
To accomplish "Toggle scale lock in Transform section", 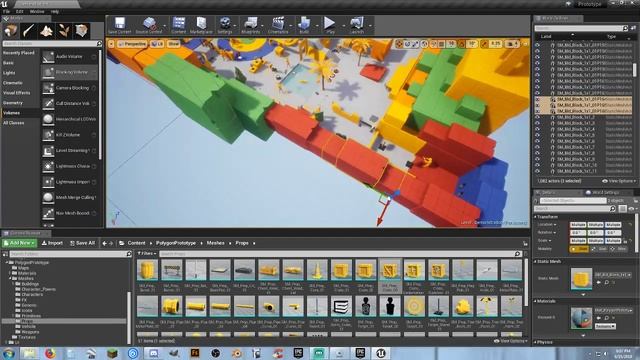I will 625,241.
